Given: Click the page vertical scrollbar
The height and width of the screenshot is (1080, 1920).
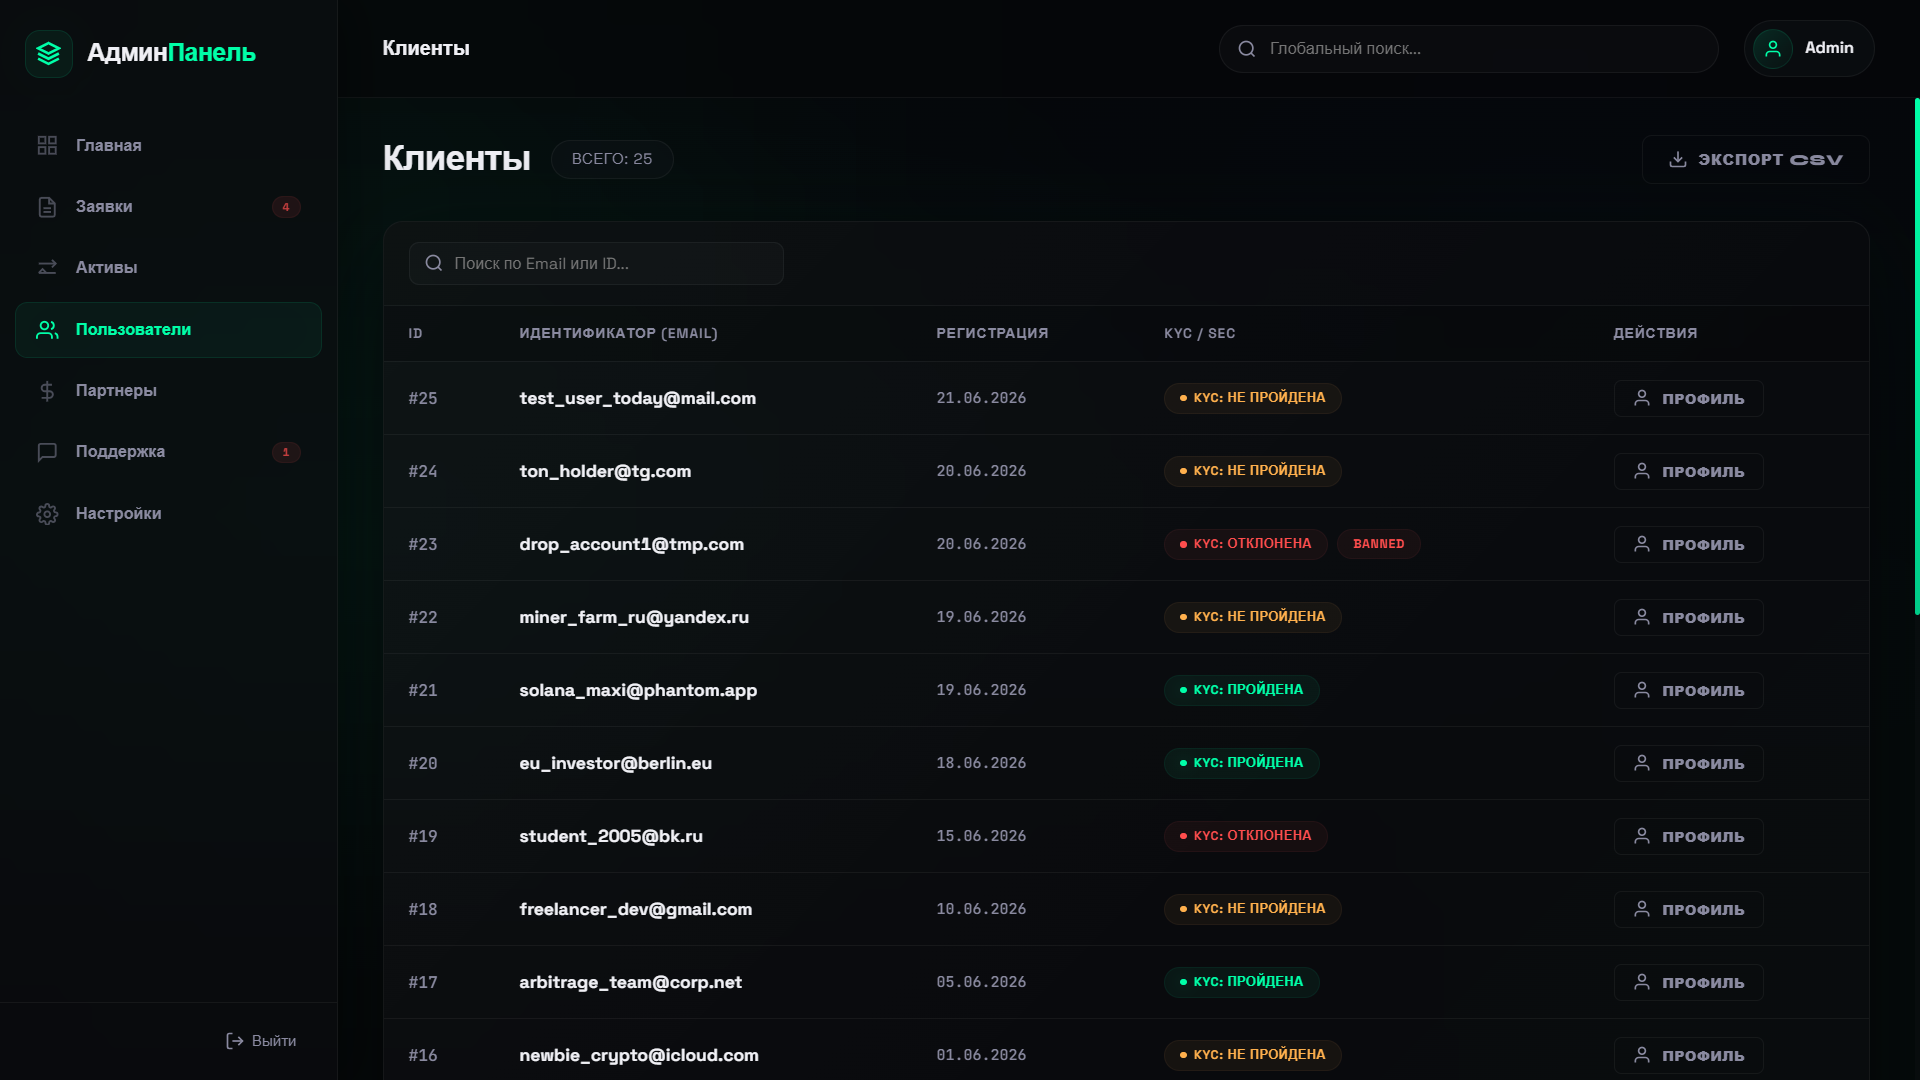Looking at the screenshot, I should pos(1916,356).
